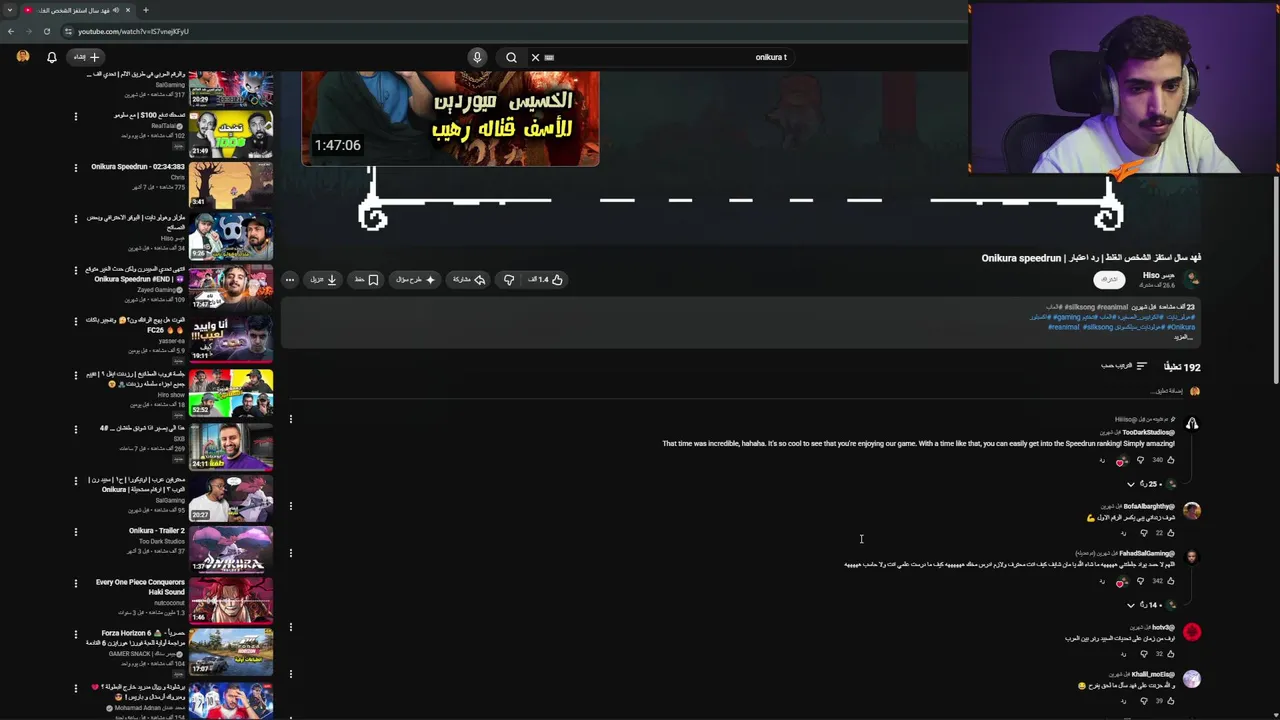The height and width of the screenshot is (720, 1280).
Task: Like the BofaAlbarghthy comment
Action: [x=1171, y=533]
